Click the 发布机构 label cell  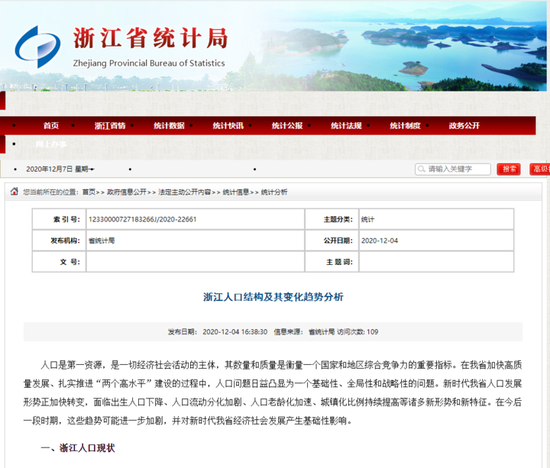coord(59,241)
